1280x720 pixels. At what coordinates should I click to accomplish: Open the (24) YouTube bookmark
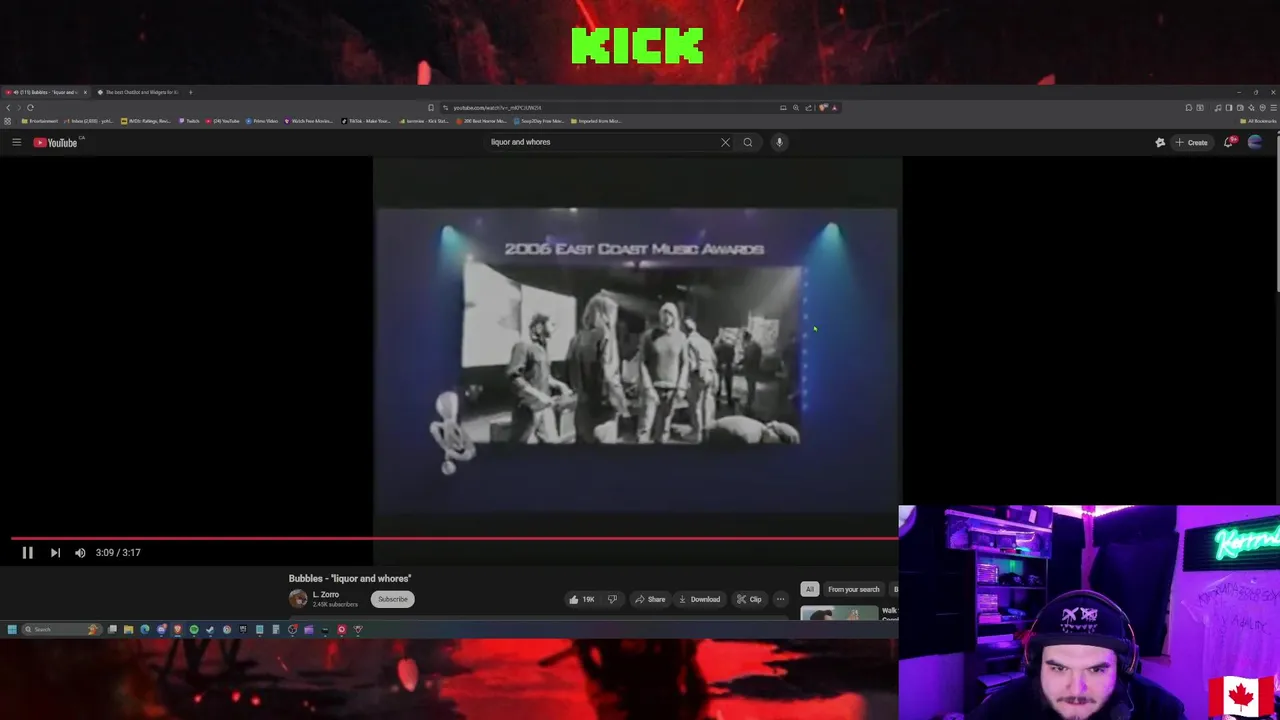point(223,121)
